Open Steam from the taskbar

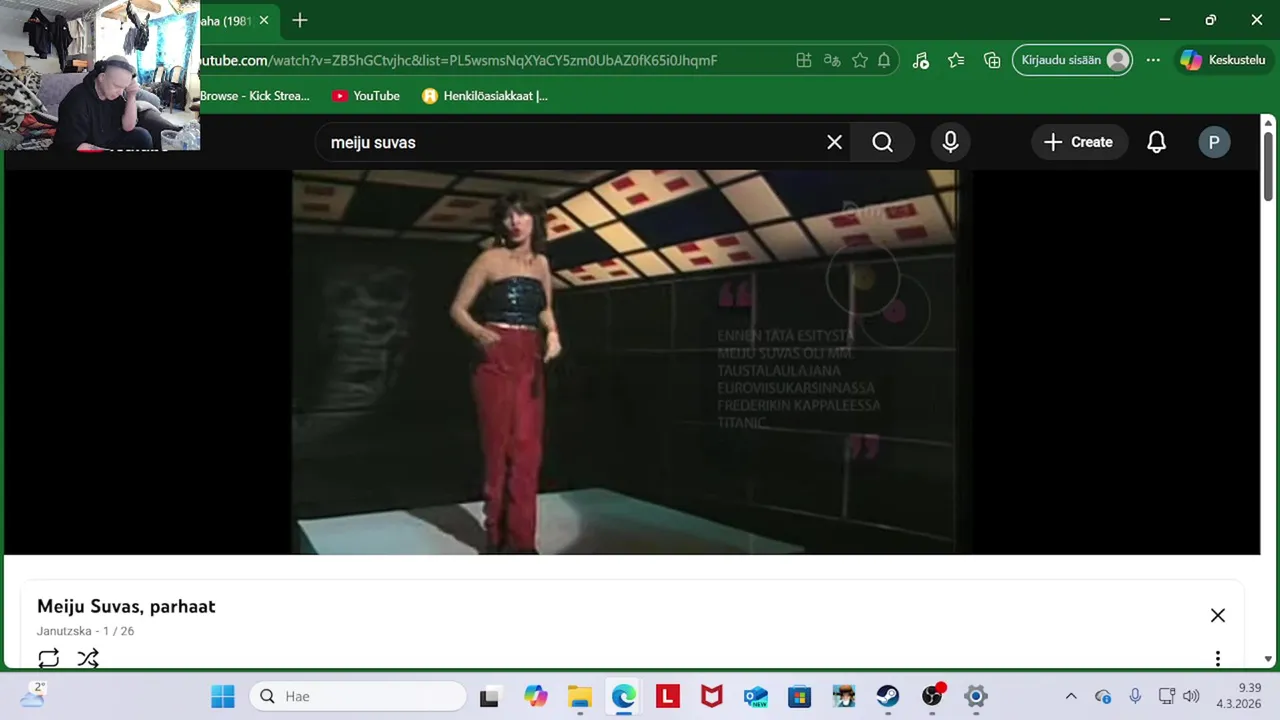pos(888,696)
